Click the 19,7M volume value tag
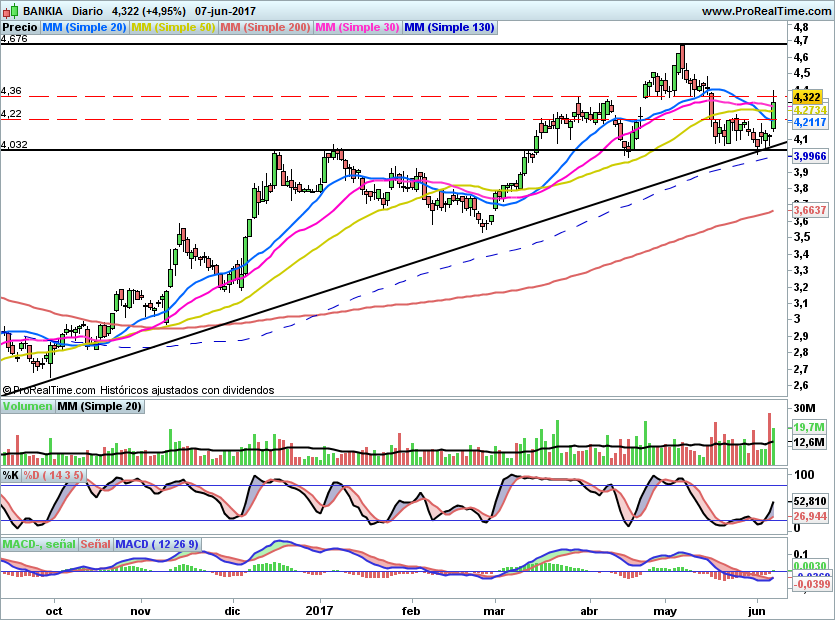Screen dimensions: 835x620 tap(808, 427)
